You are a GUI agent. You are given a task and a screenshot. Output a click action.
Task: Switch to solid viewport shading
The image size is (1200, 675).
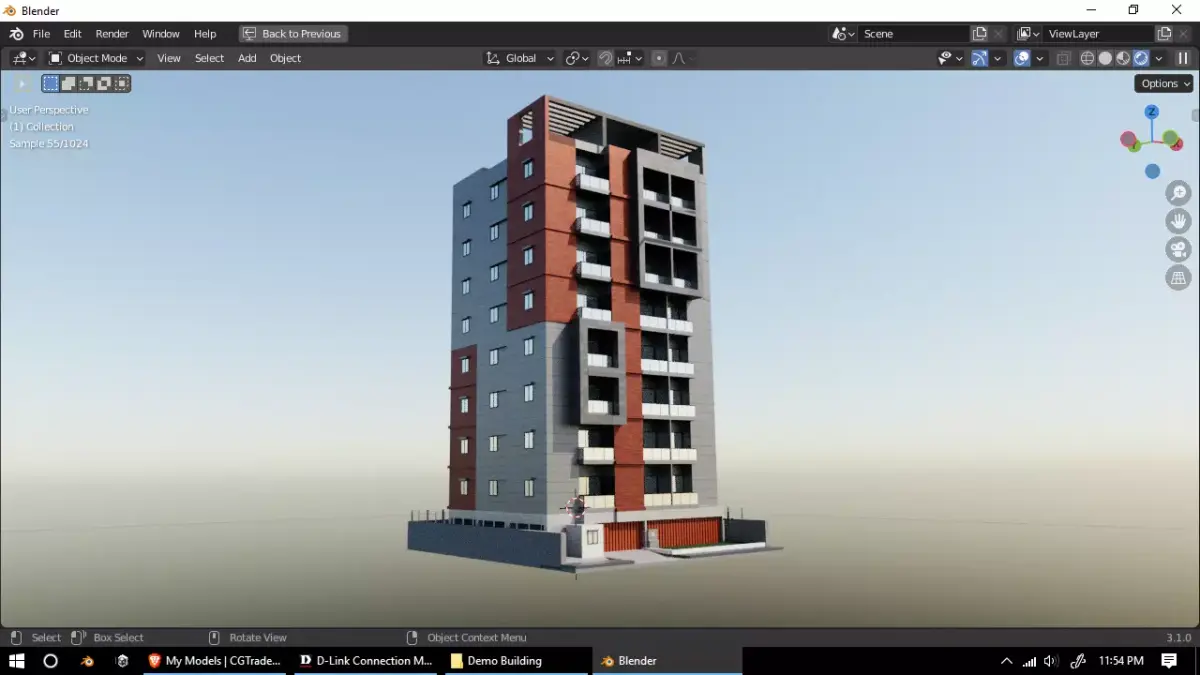pos(1105,58)
